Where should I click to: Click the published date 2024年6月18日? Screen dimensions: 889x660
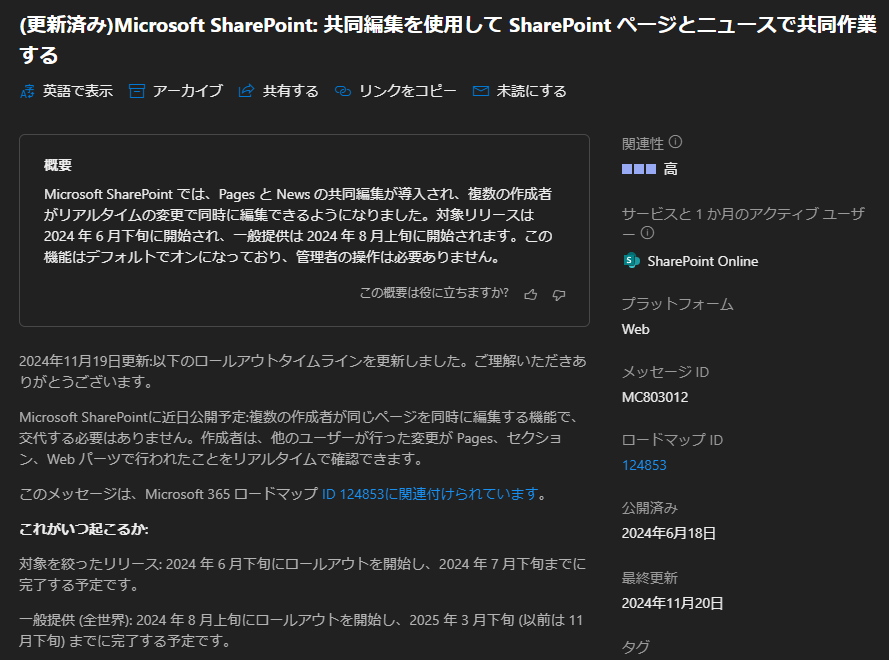pos(668,534)
